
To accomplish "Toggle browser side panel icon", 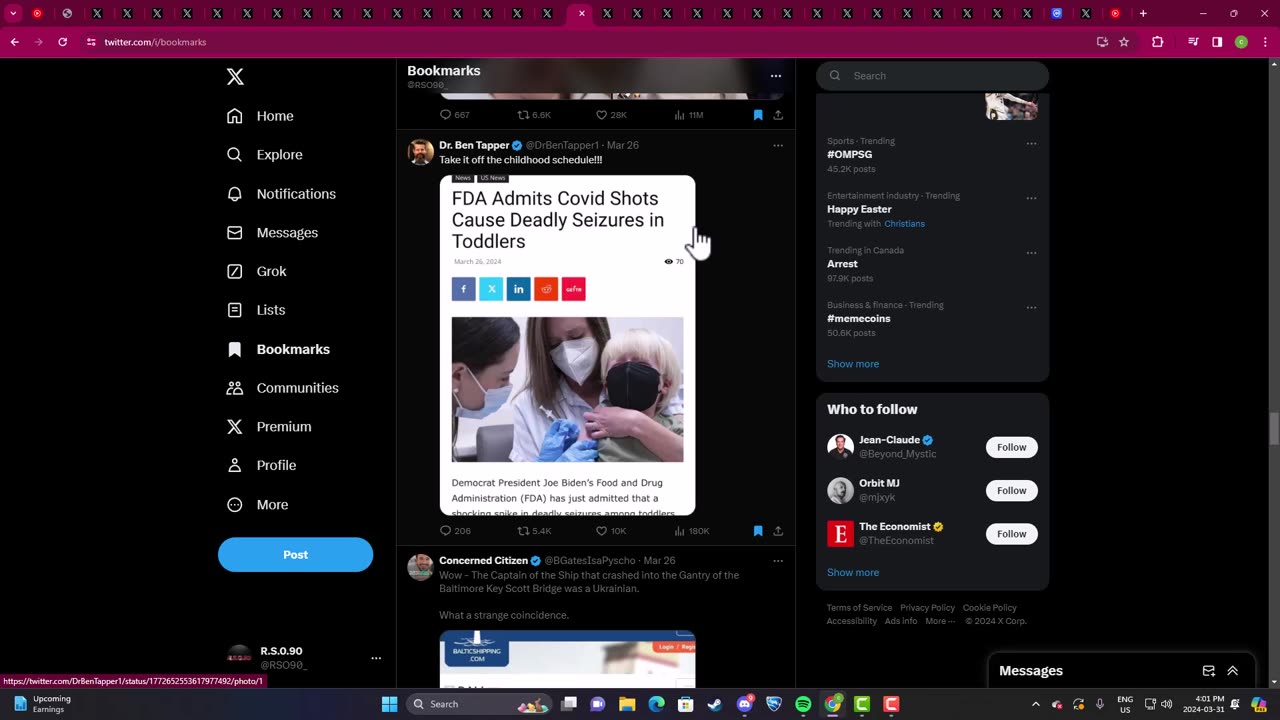I will [x=1217, y=42].
